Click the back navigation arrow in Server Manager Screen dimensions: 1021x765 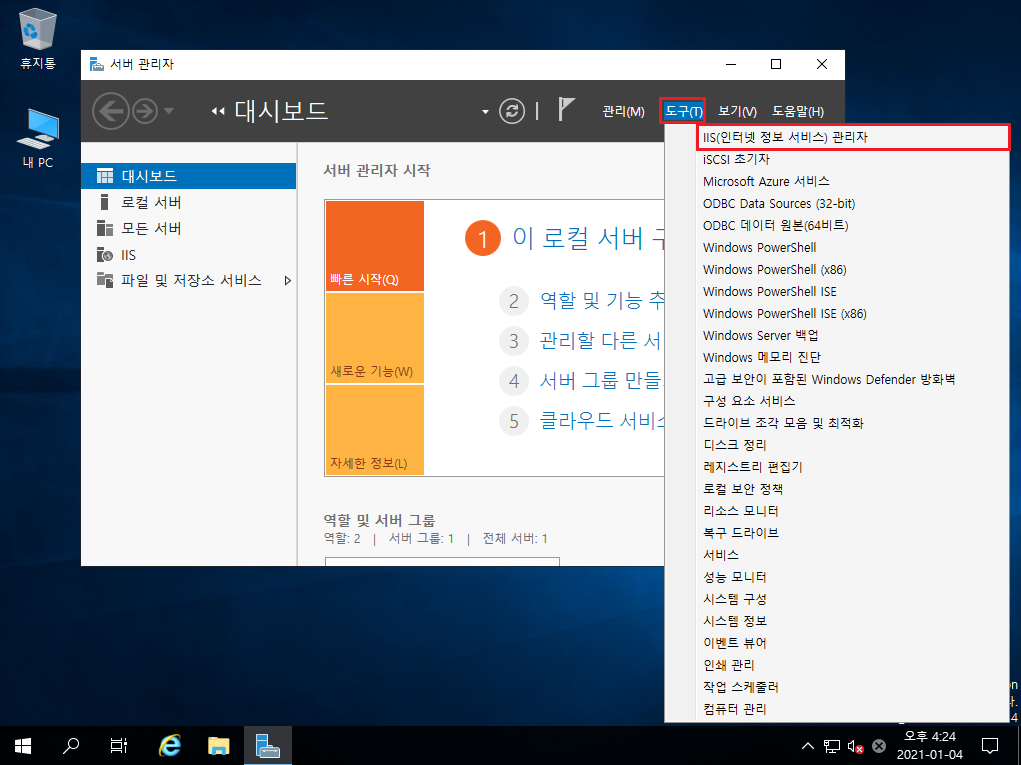pyautogui.click(x=110, y=111)
